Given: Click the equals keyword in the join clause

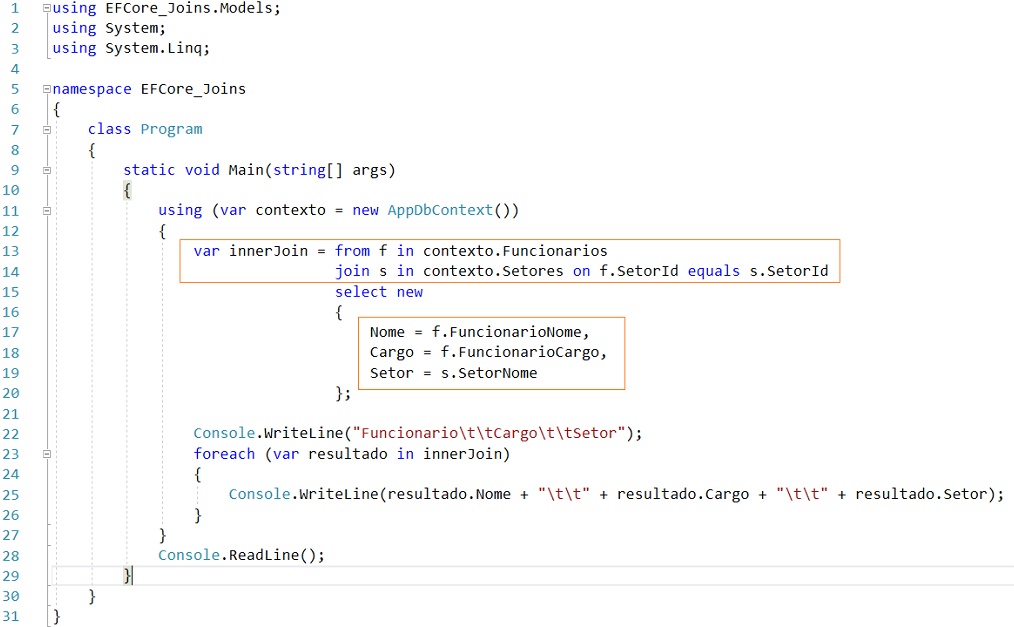Looking at the screenshot, I should tap(712, 271).
